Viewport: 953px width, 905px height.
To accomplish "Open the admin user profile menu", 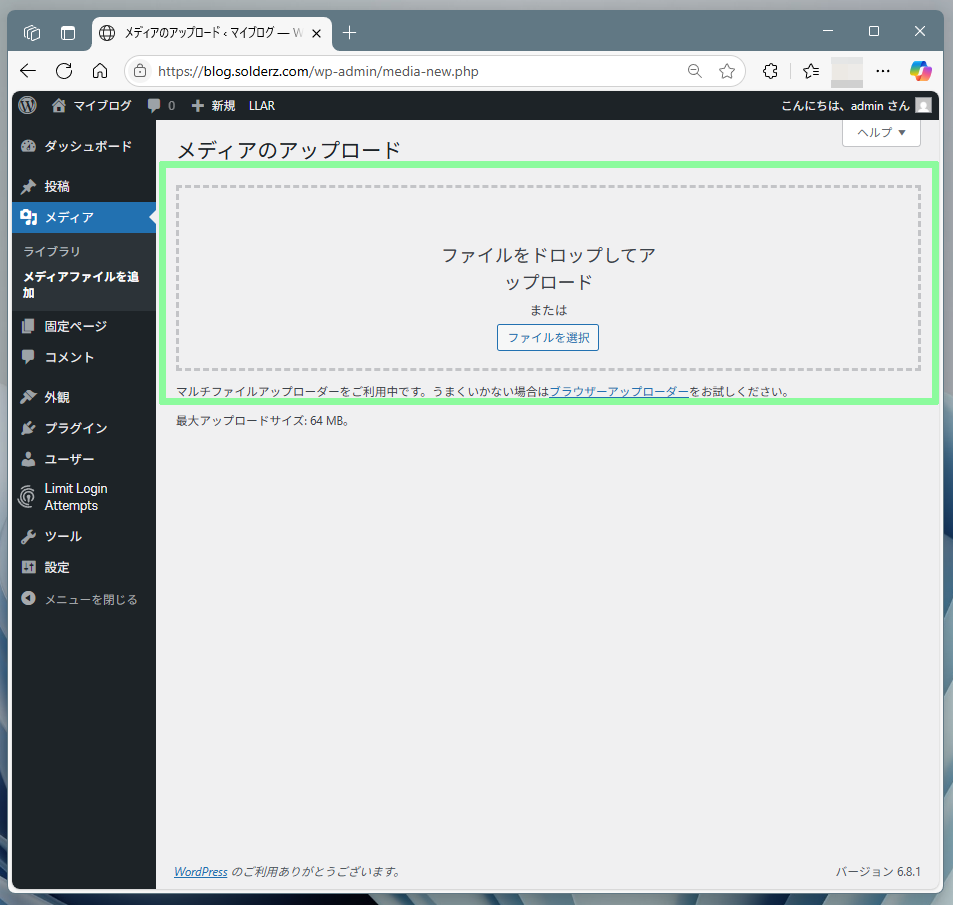I will (x=856, y=105).
